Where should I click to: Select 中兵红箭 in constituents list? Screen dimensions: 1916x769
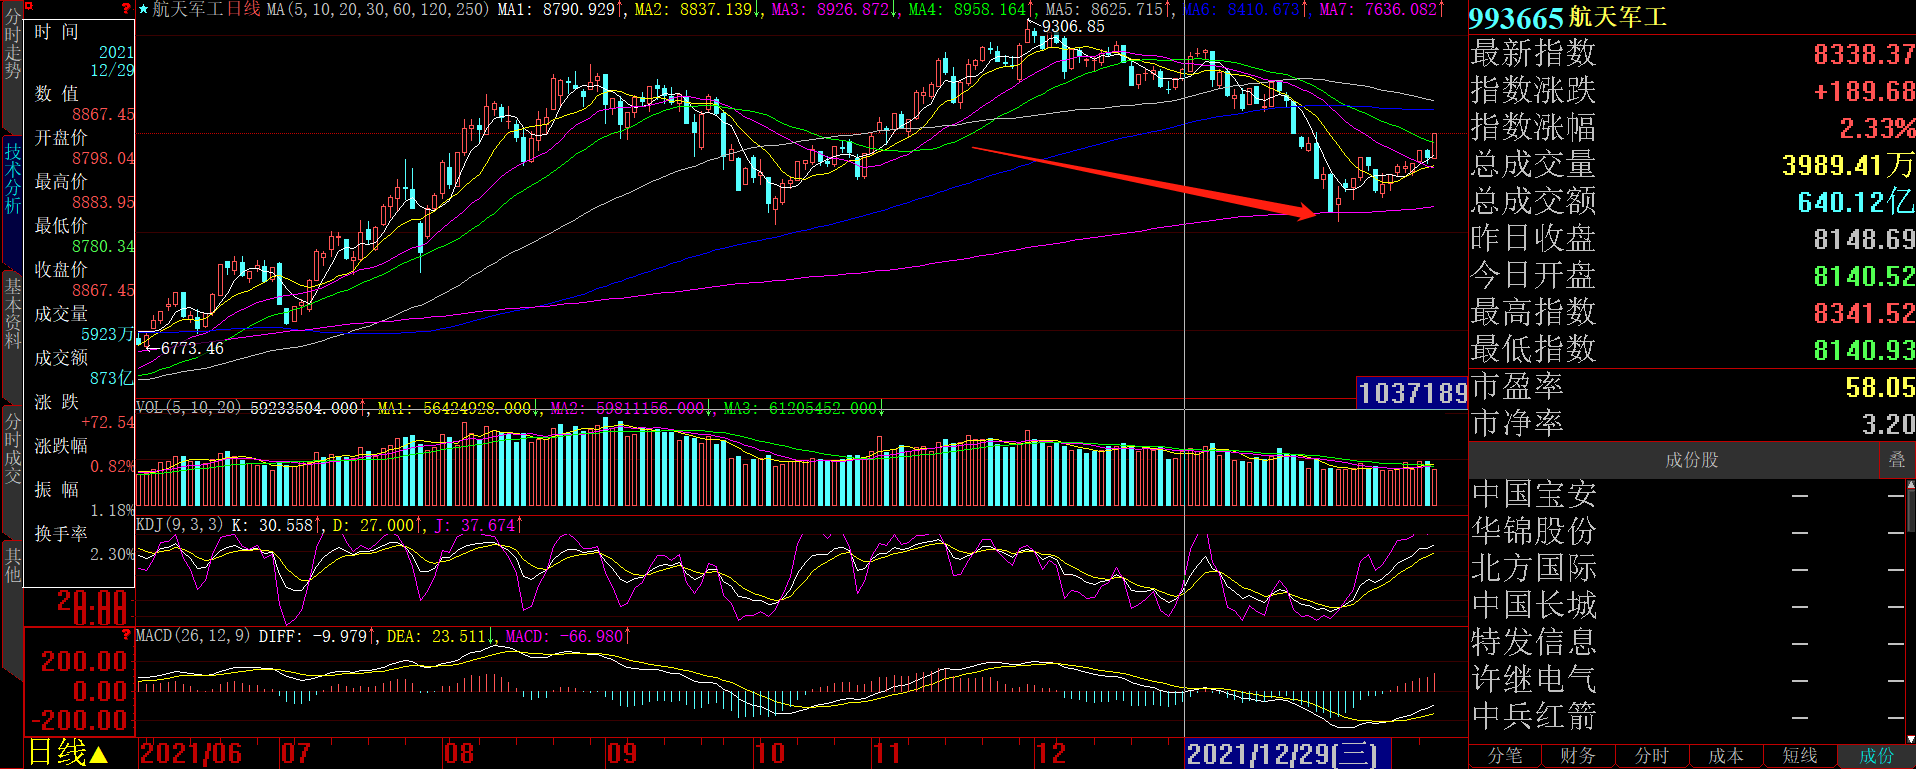tap(1534, 717)
